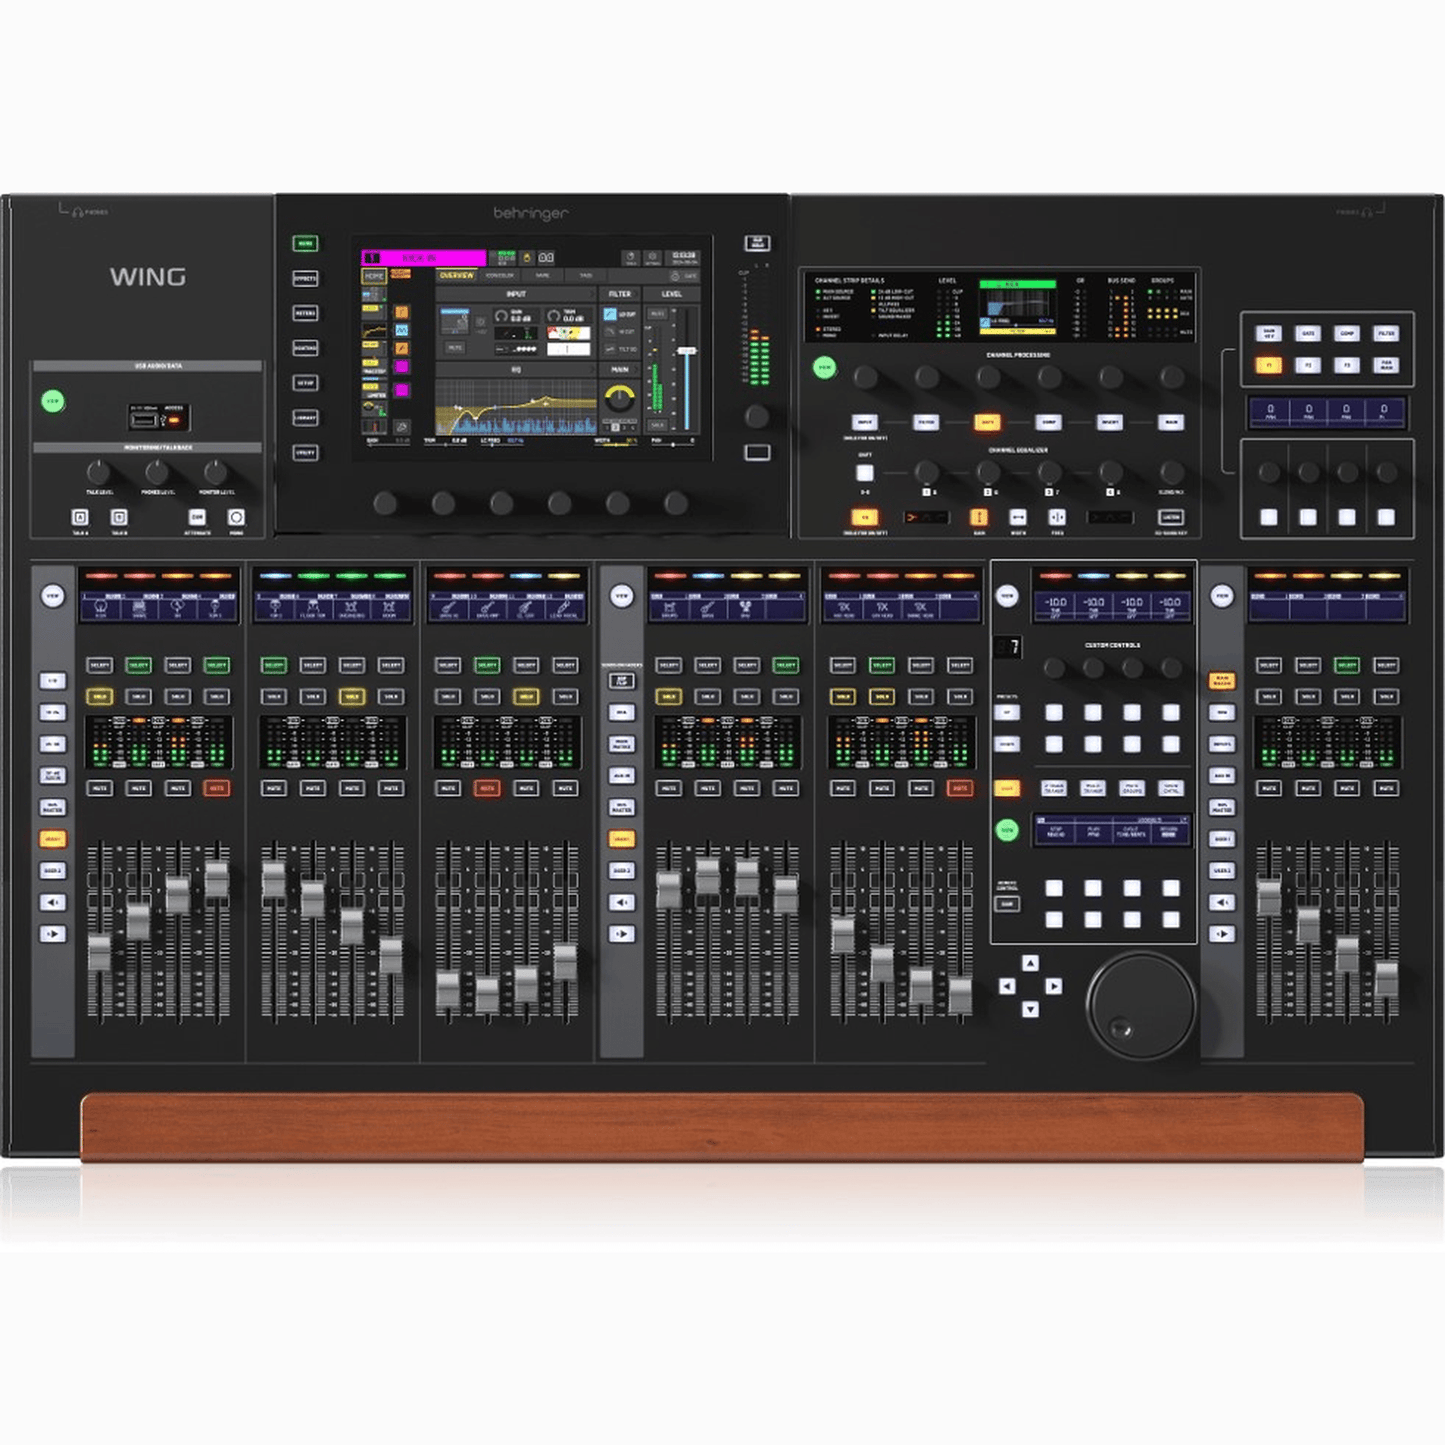
Task: Activate the TALK A button
Action: (80, 517)
